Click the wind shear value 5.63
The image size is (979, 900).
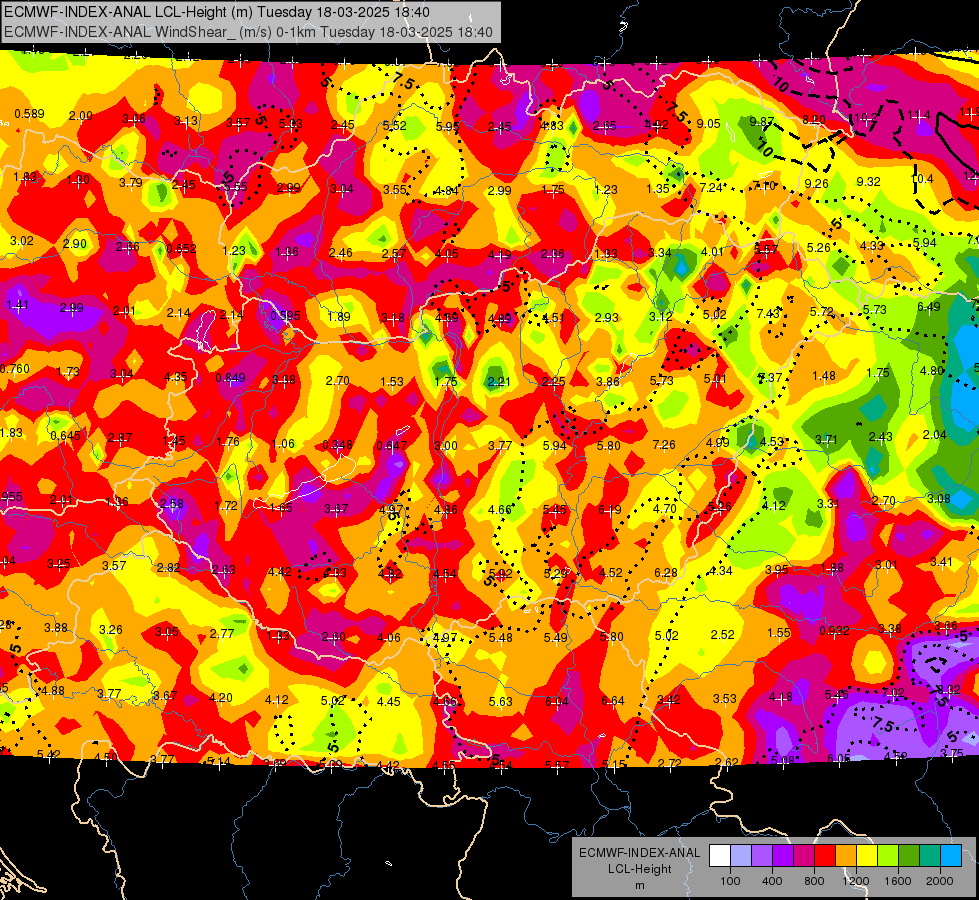coord(501,701)
